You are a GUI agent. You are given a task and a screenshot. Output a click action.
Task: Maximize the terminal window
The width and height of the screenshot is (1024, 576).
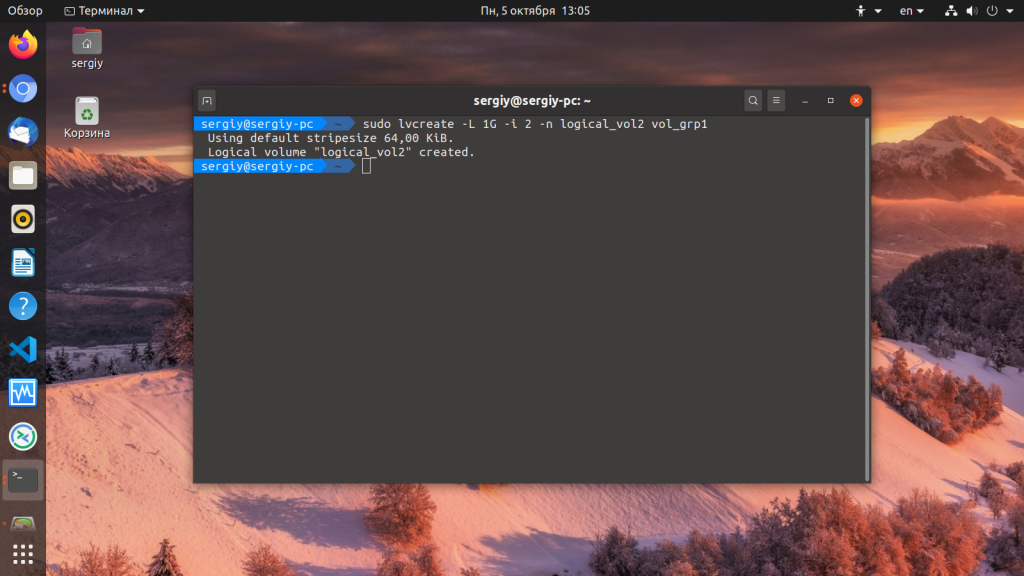click(x=831, y=101)
